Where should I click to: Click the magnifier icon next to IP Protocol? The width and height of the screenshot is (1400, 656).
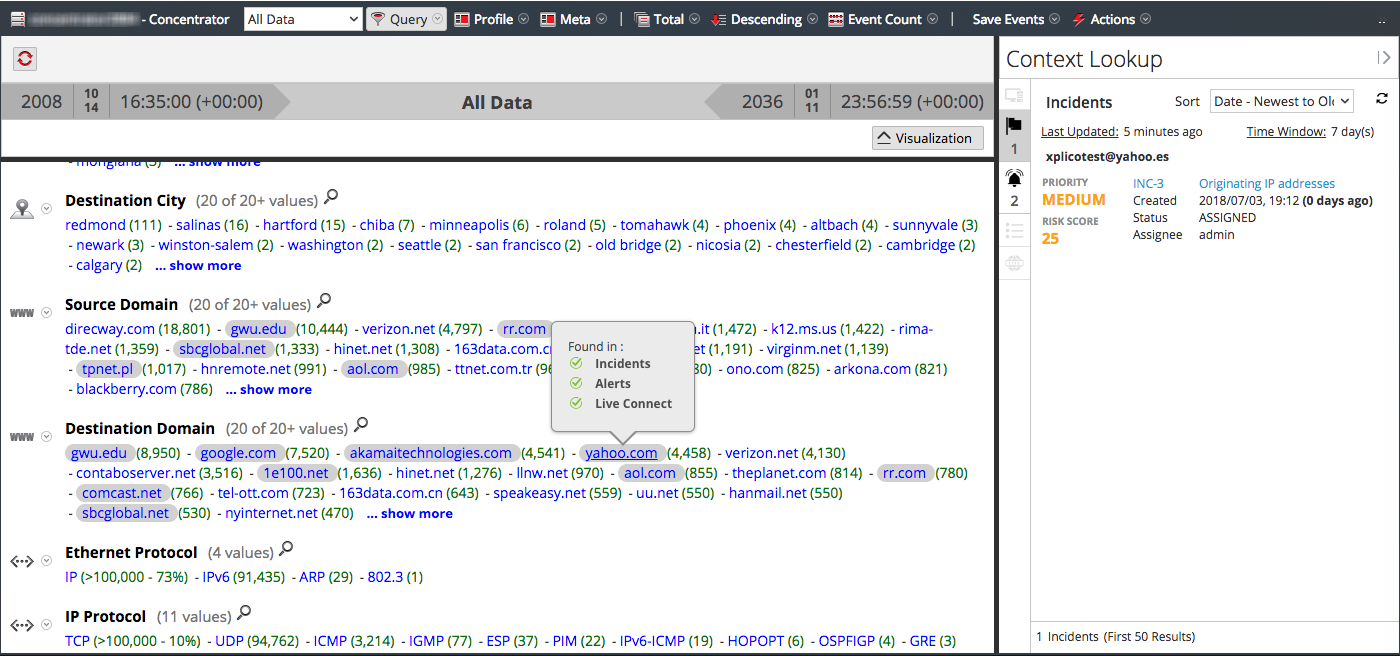[243, 613]
